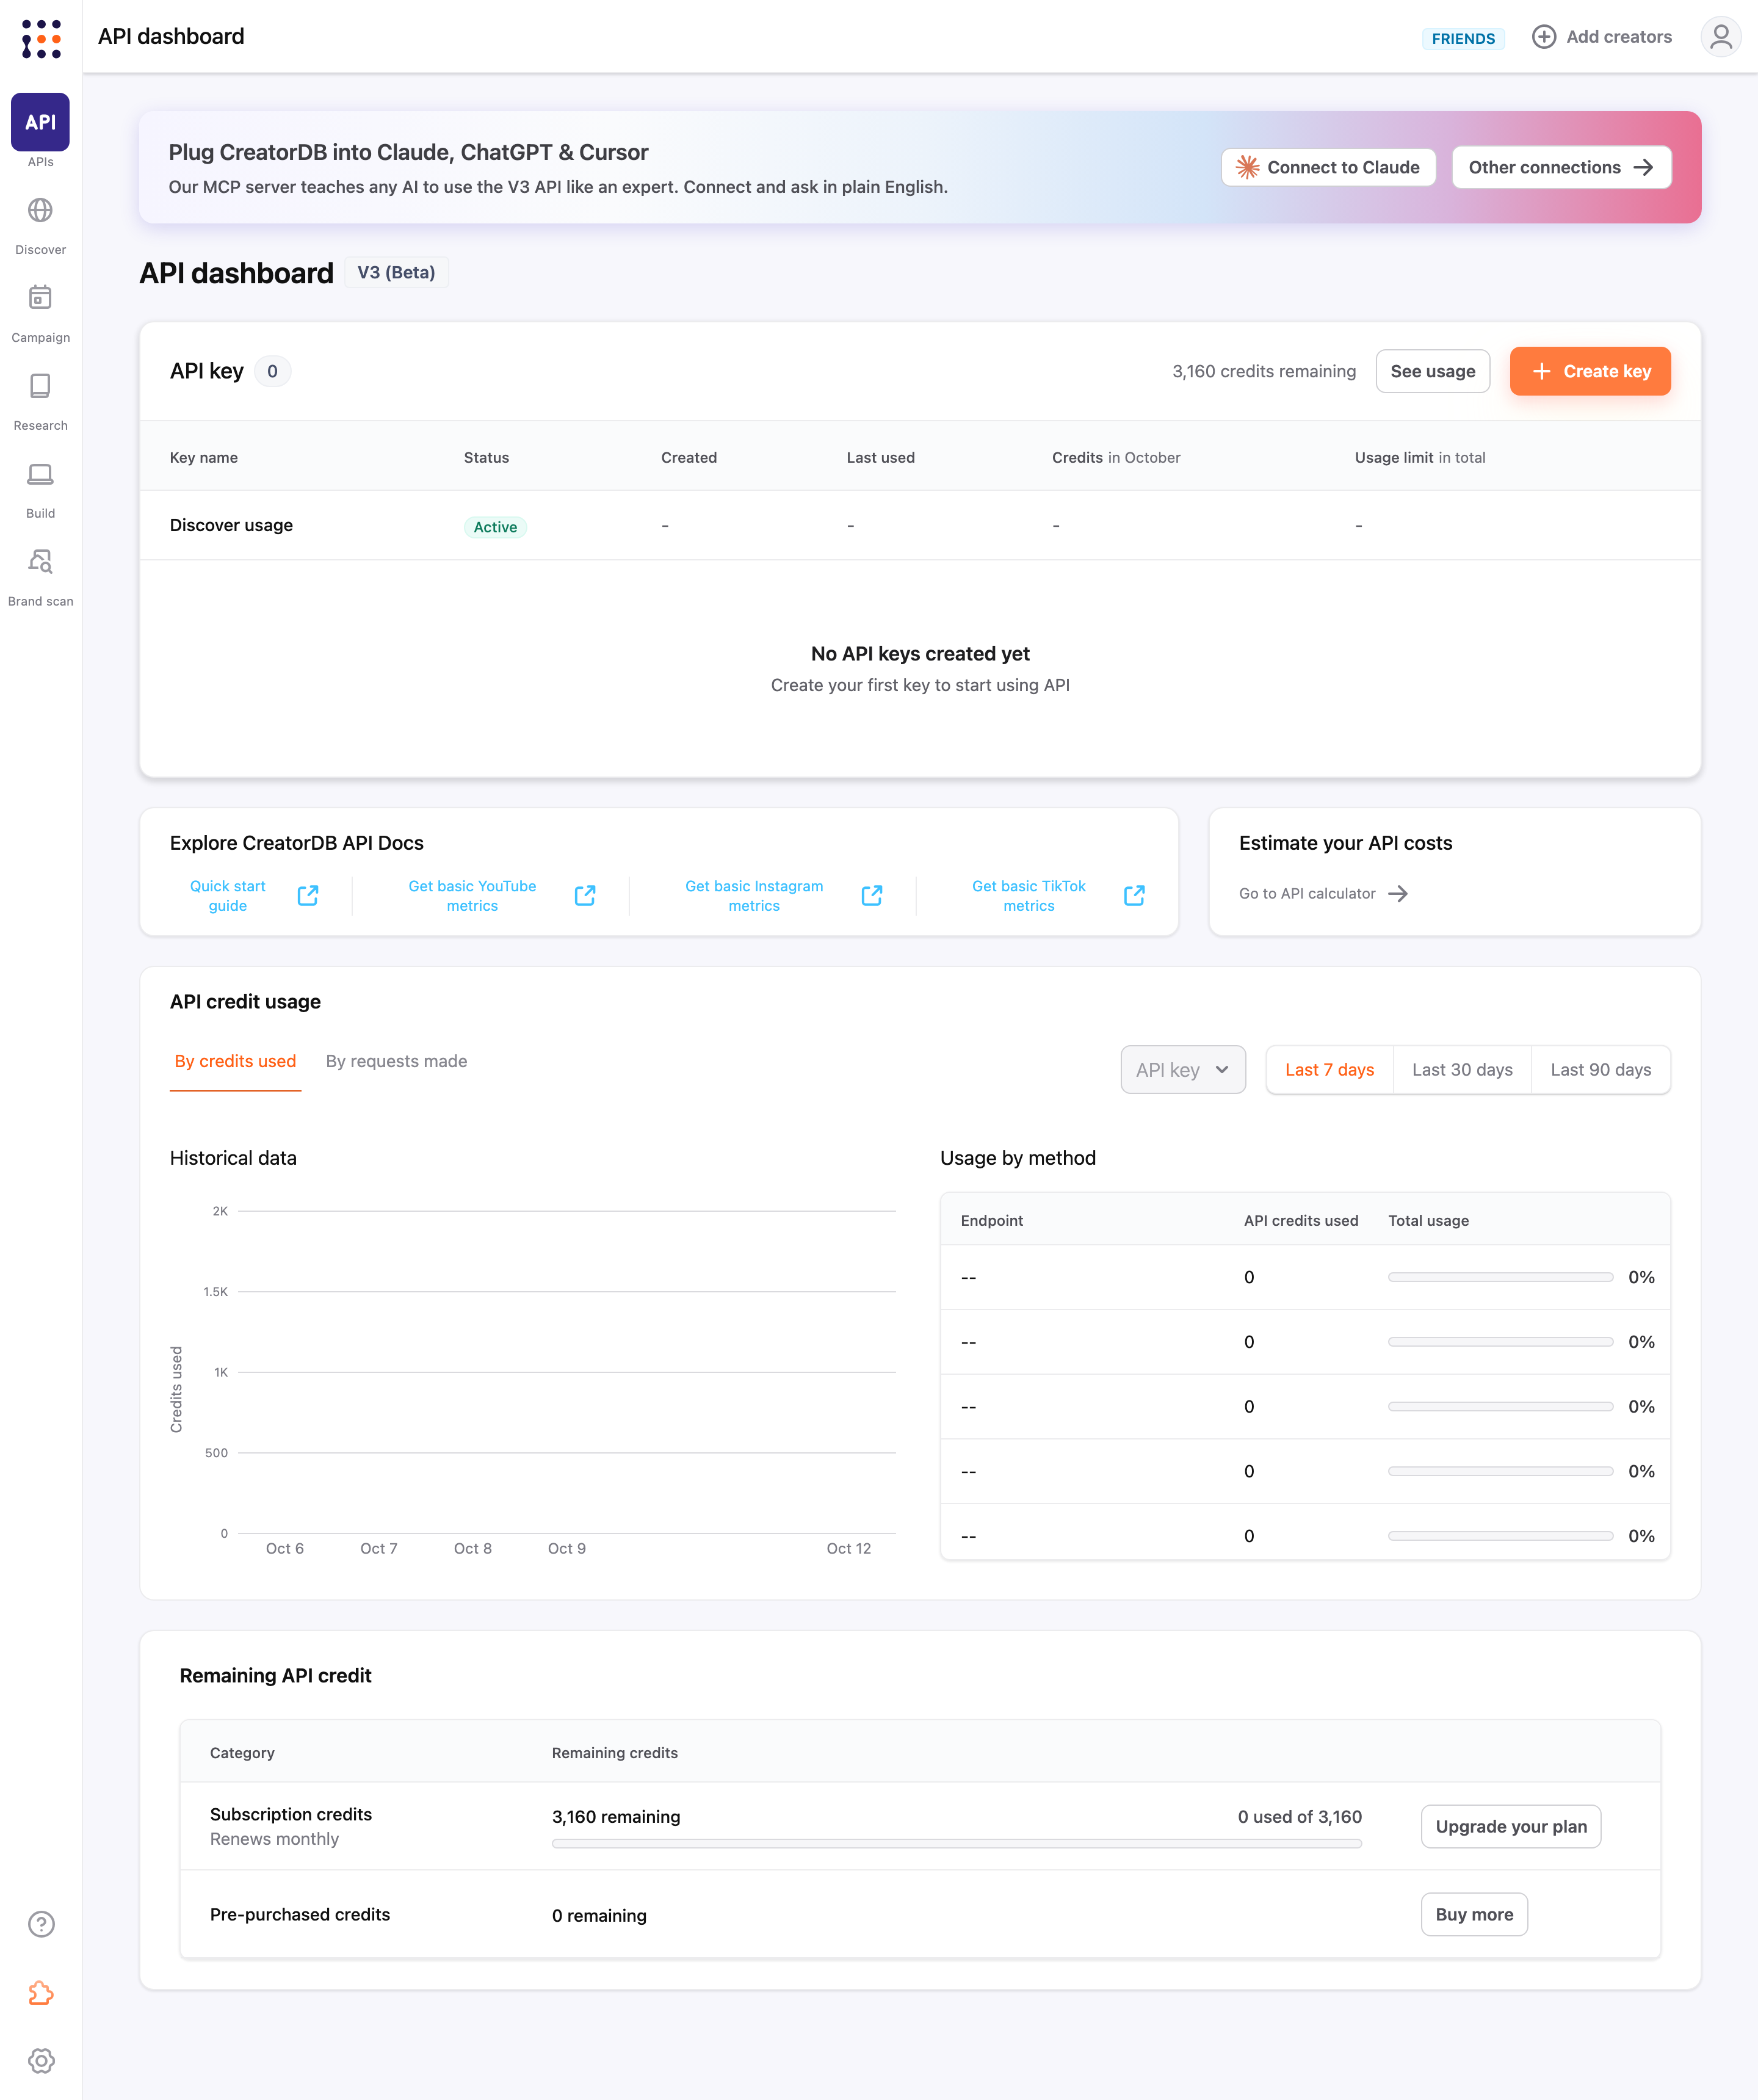The width and height of the screenshot is (1758, 2100).
Task: Click the arrow next to Go to API calculator
Action: click(x=1398, y=894)
